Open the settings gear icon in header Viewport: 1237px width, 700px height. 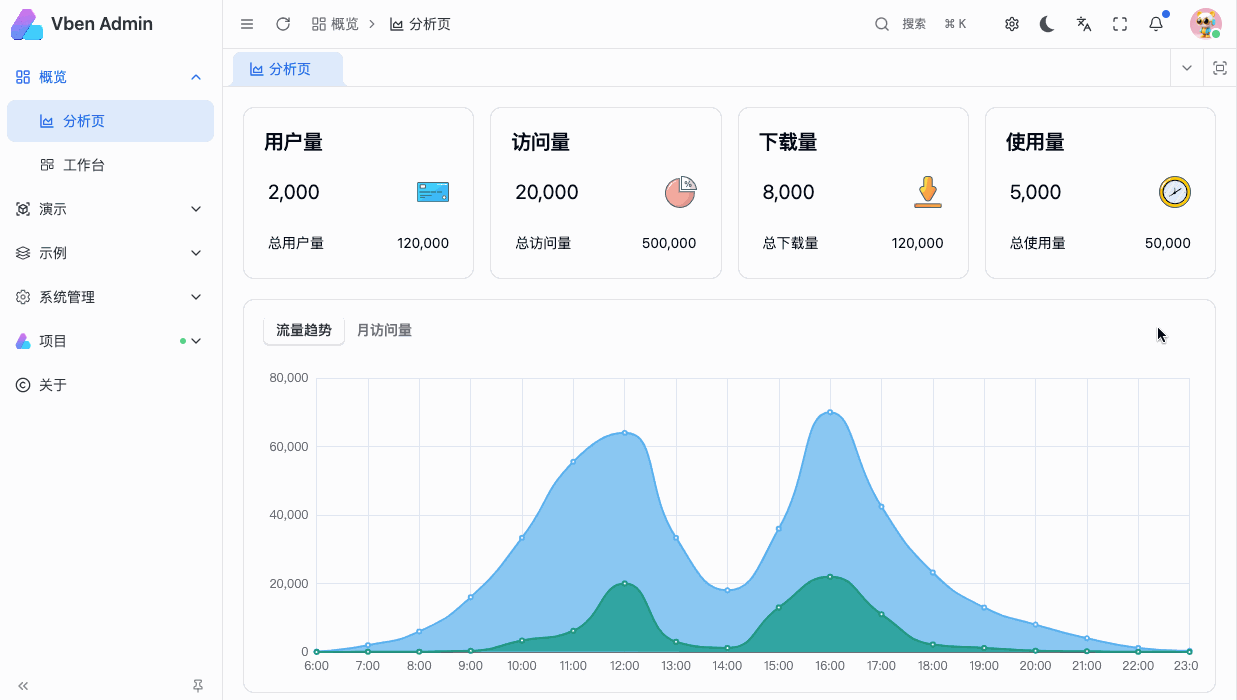(1012, 24)
